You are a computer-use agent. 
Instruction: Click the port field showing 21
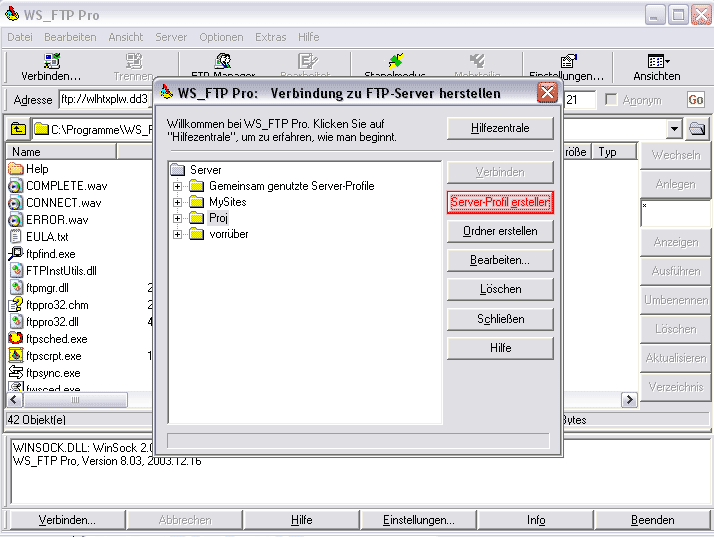pyautogui.click(x=580, y=100)
